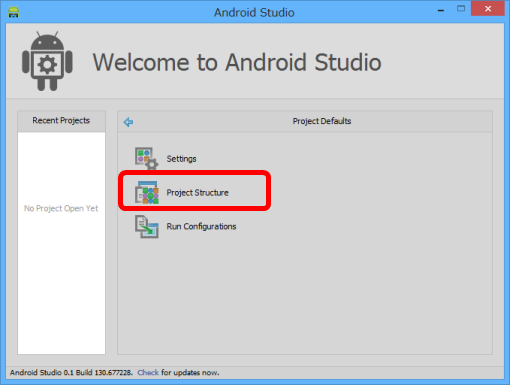Minimize the Android Studio window

441,10
